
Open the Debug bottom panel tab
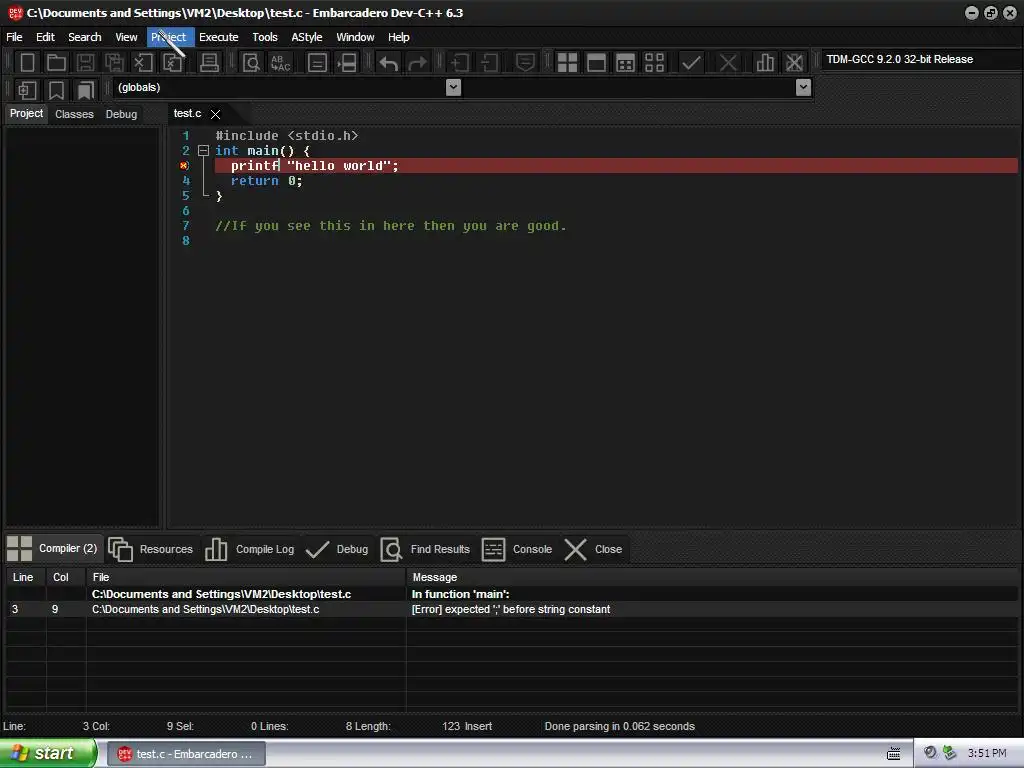pos(337,549)
